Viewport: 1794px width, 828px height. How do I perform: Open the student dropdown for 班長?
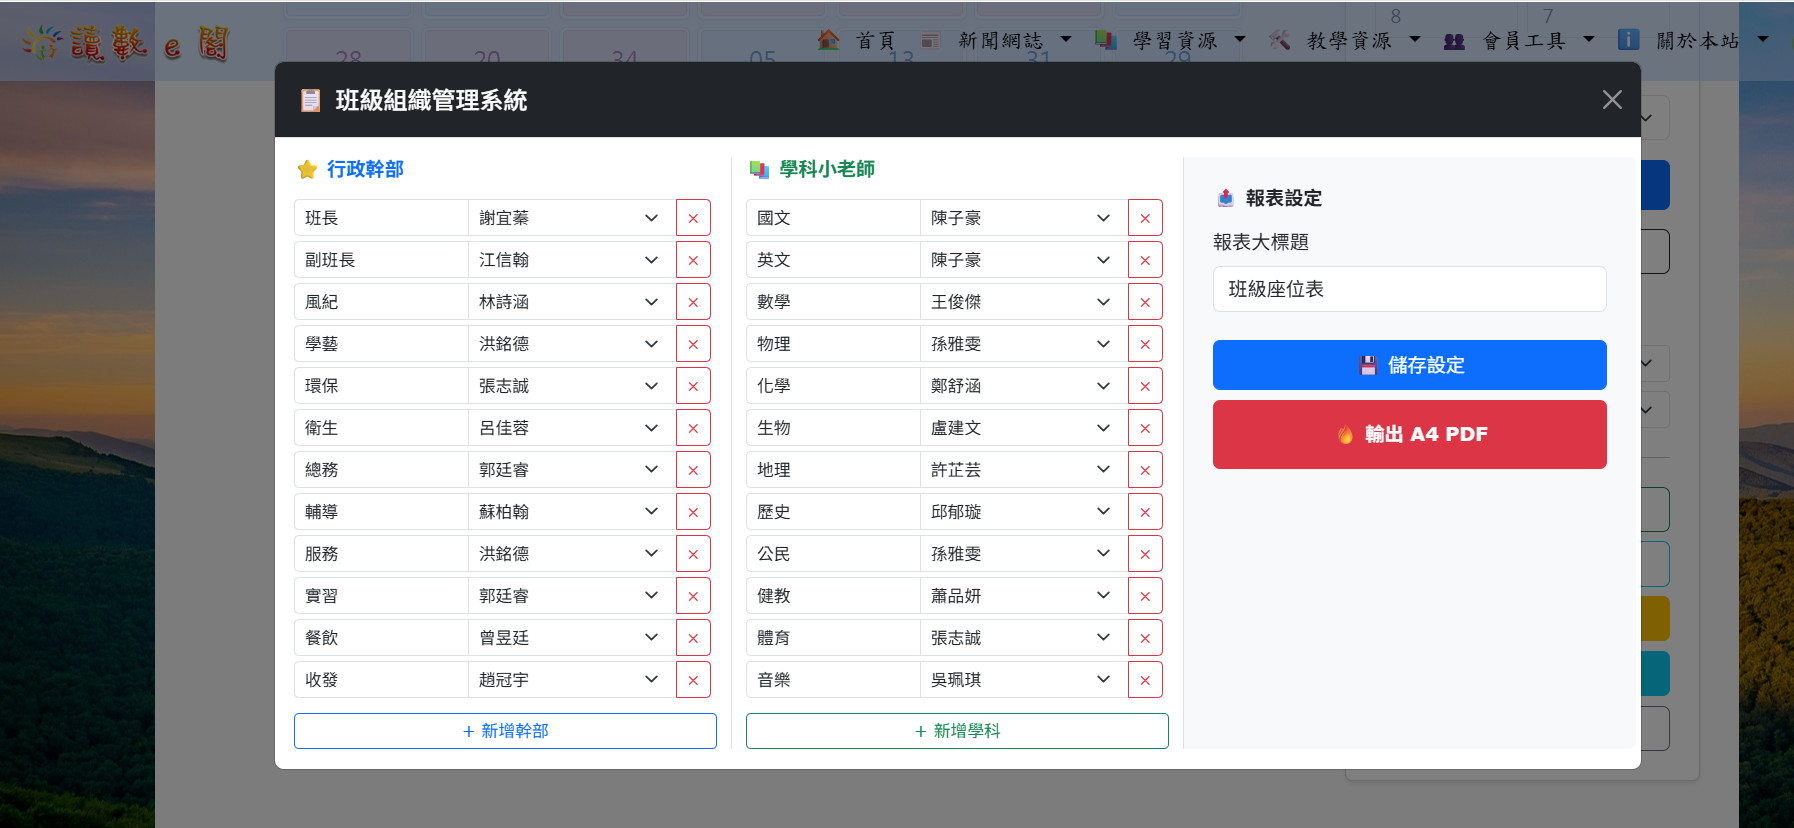click(x=570, y=218)
